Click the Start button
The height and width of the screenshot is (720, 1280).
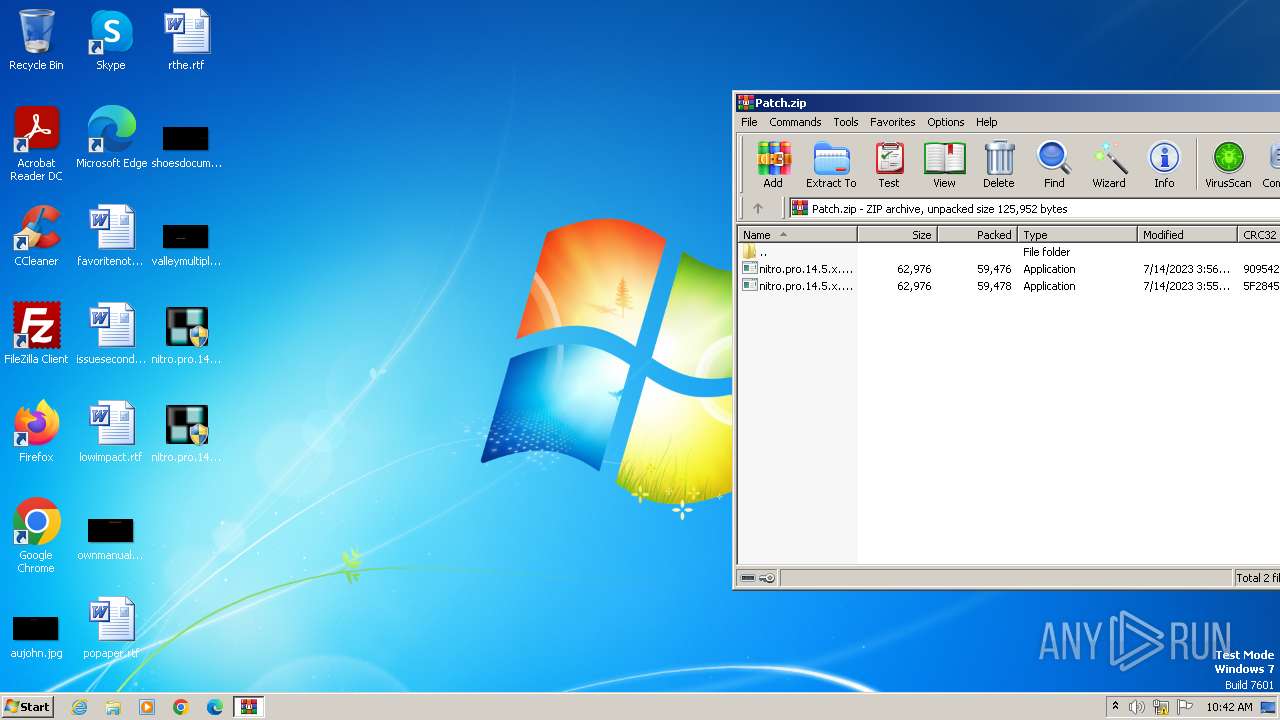(x=27, y=706)
